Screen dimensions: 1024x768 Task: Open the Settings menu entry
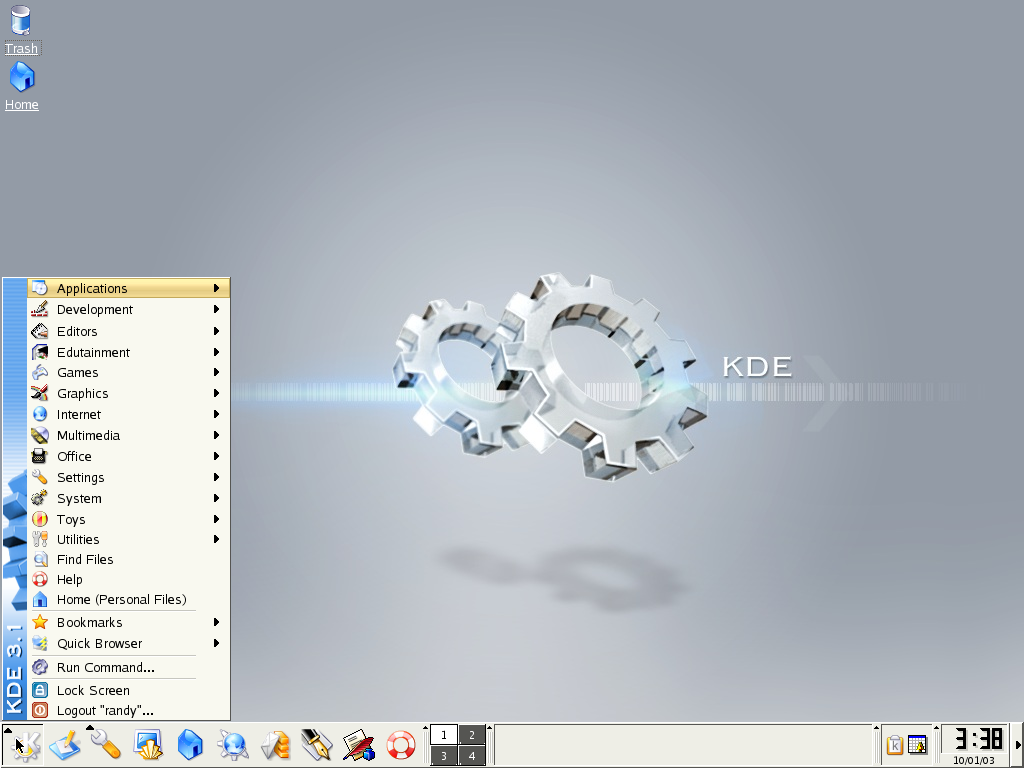pos(129,477)
